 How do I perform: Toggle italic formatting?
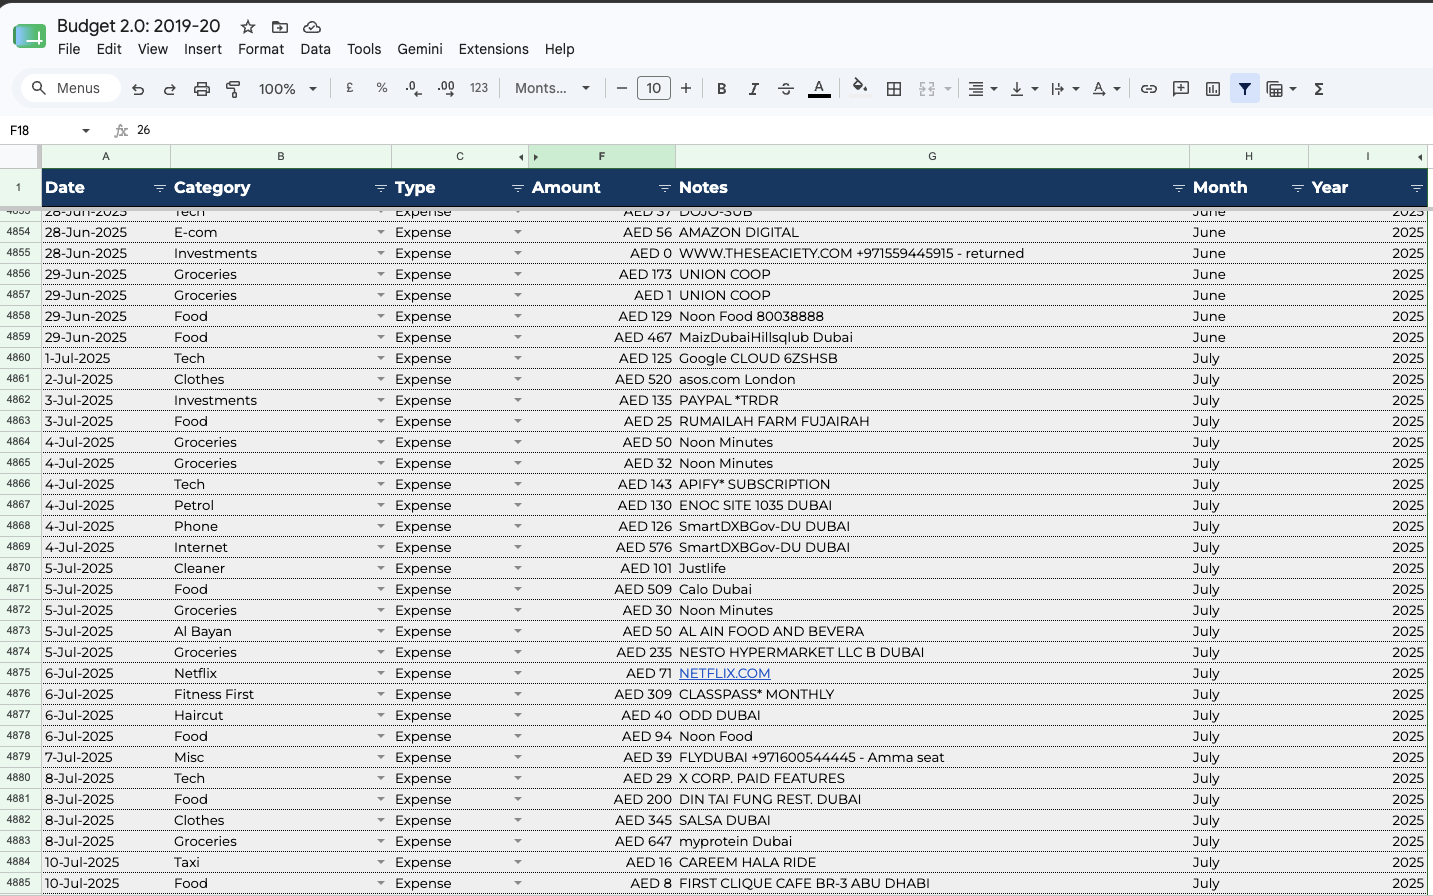[x=753, y=88]
